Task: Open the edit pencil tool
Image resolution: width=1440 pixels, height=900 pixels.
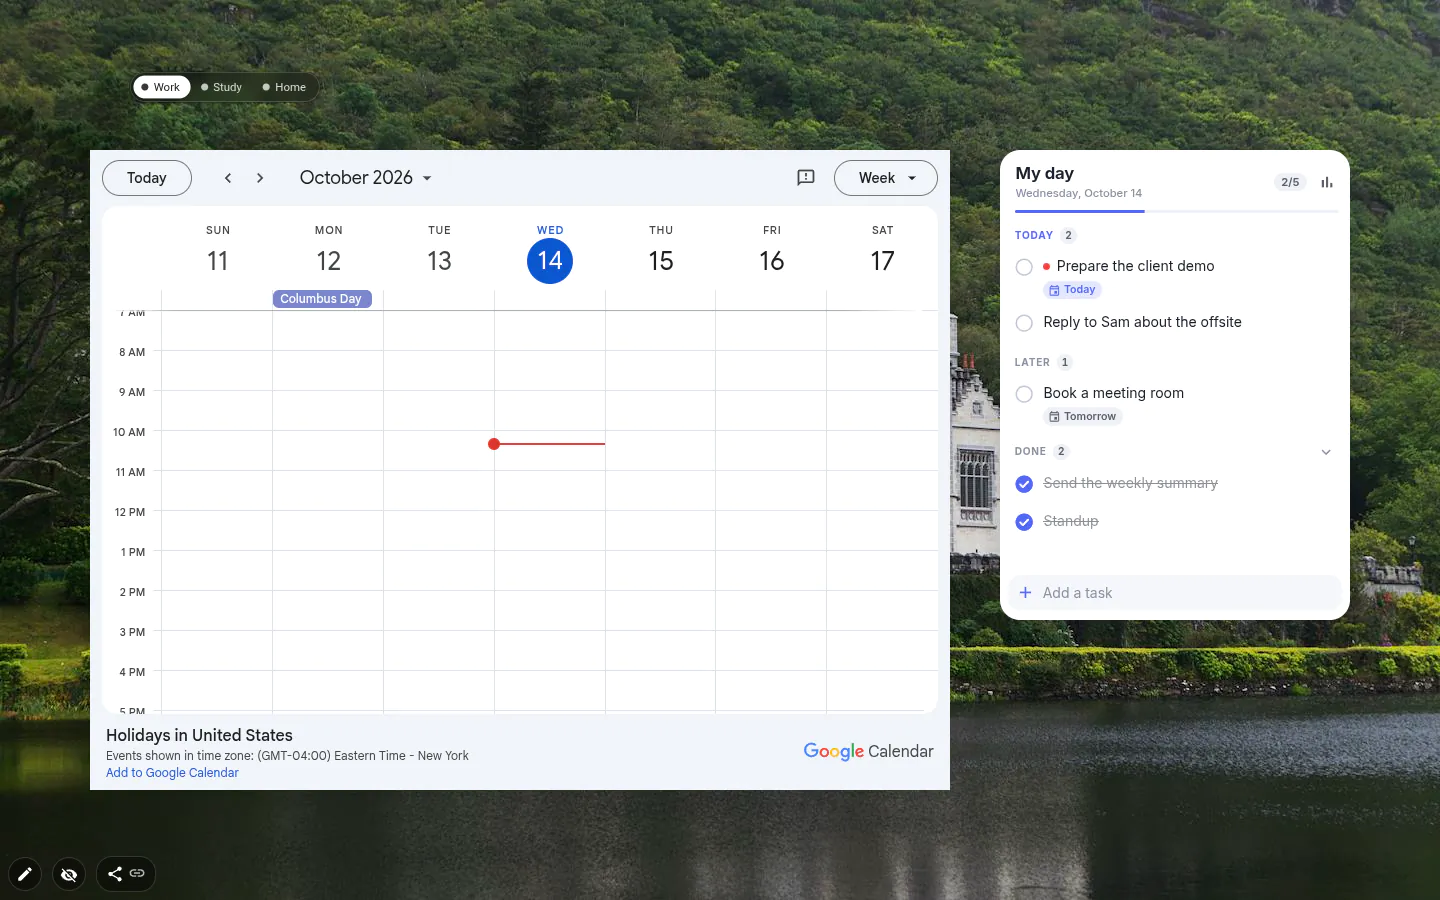Action: (x=25, y=874)
